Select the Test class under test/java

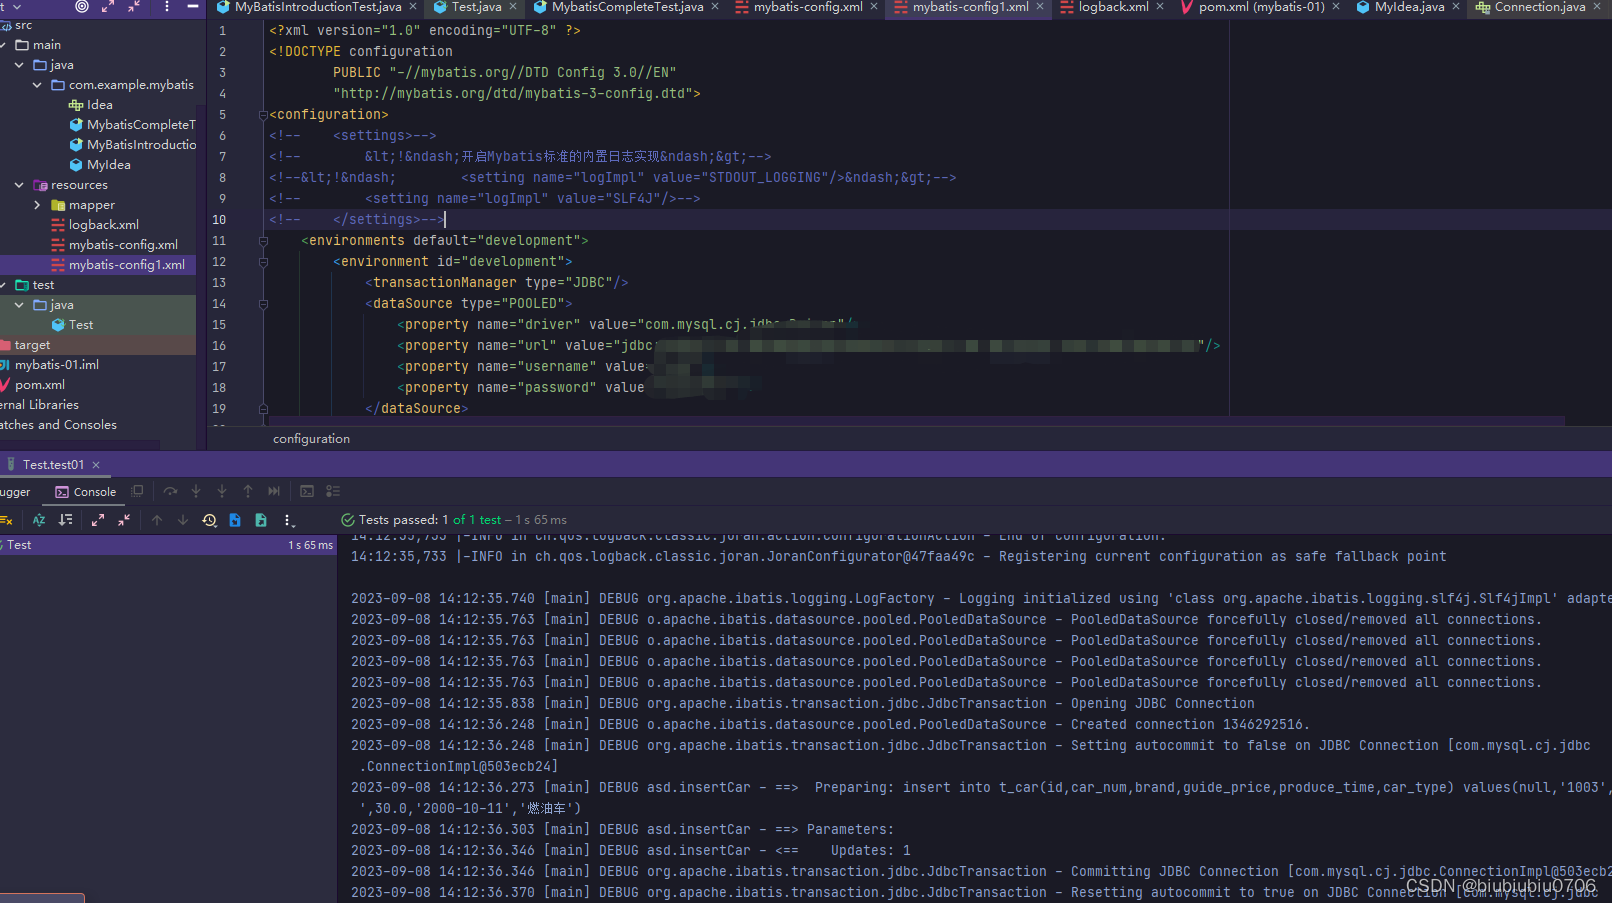(x=81, y=325)
